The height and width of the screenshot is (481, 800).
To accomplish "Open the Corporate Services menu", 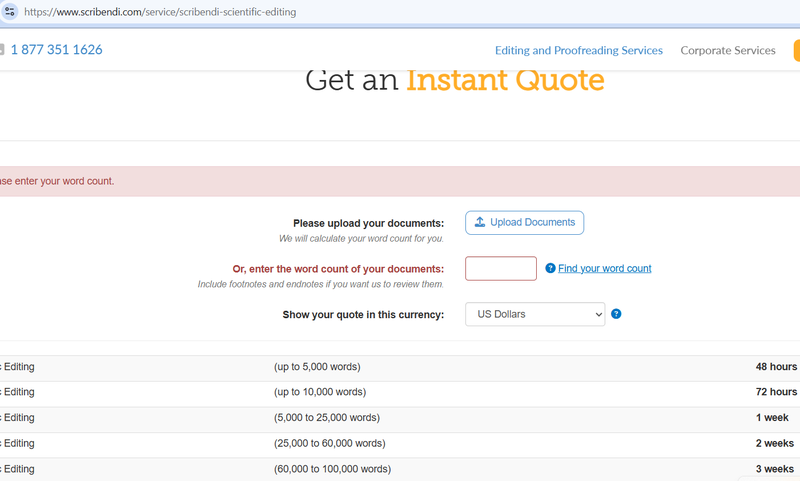I will [x=728, y=50].
